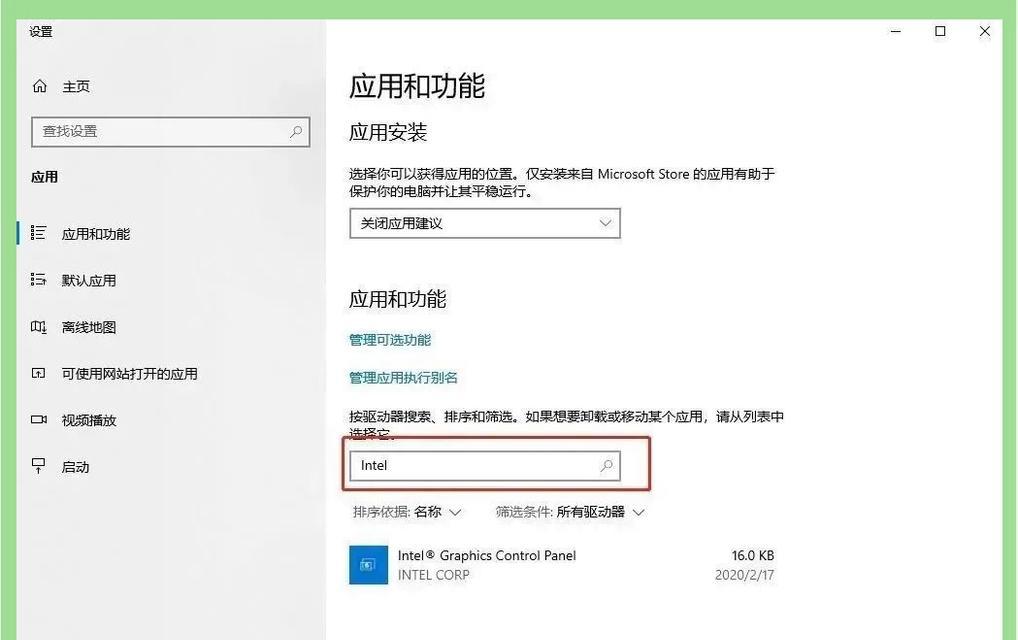Click magnifier icon in the Intel search box

click(x=606, y=466)
